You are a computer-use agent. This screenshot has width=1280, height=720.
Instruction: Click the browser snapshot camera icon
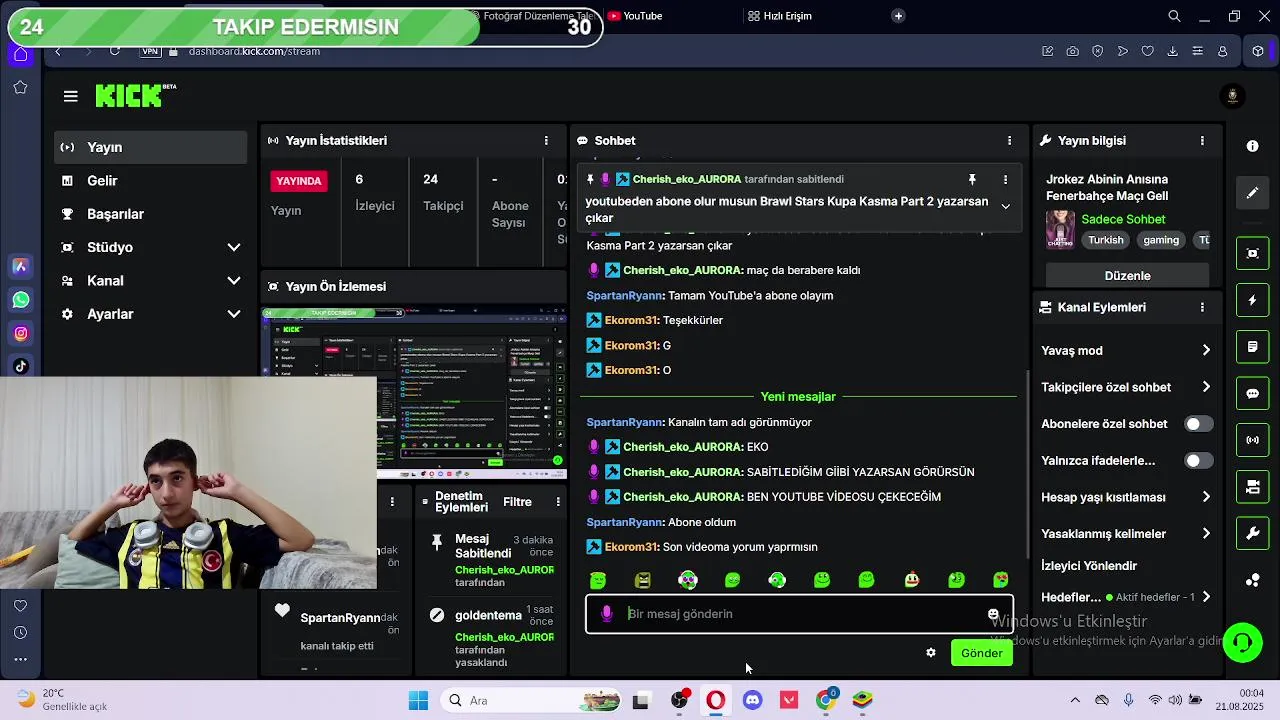(1072, 51)
